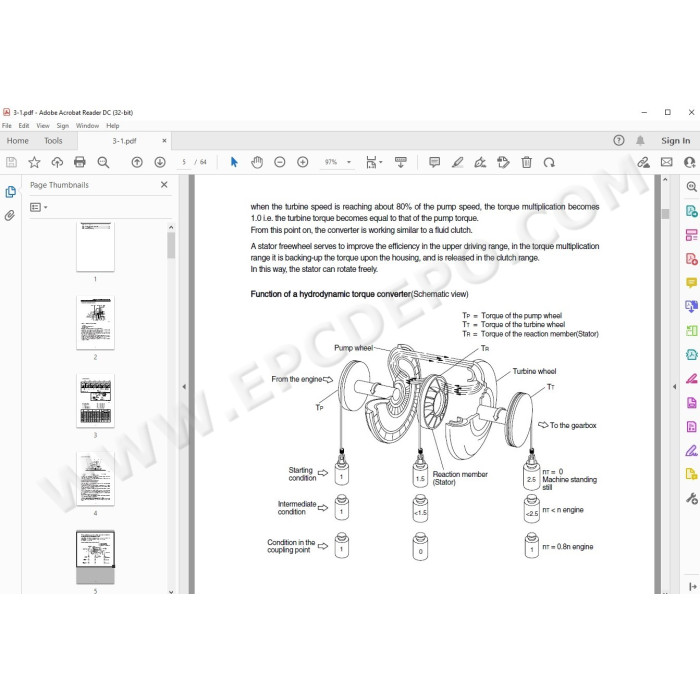This screenshot has height=700, width=700.
Task: Toggle the Page Thumbnails sidebar icon
Action: (10, 192)
